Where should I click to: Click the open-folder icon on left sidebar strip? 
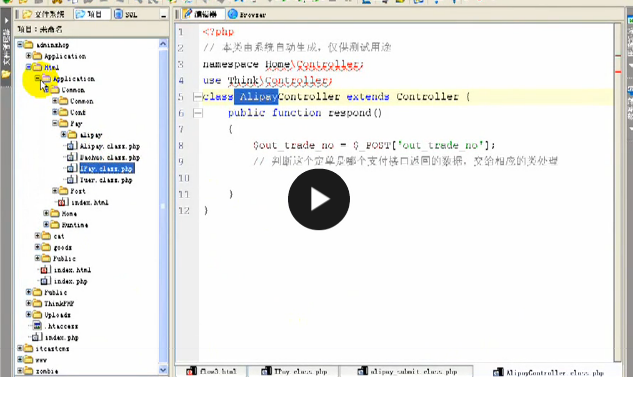[x=6, y=74]
